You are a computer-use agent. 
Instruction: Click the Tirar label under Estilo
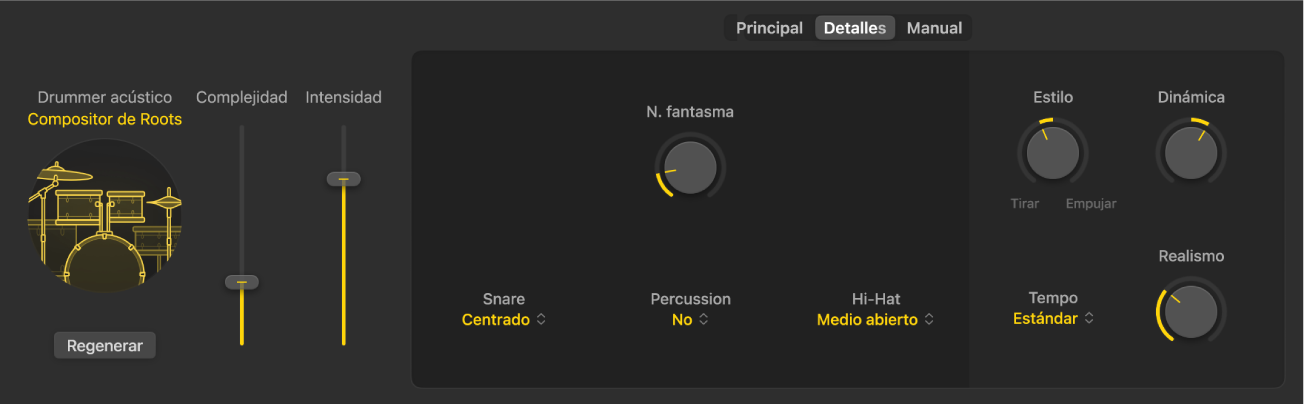(1024, 204)
